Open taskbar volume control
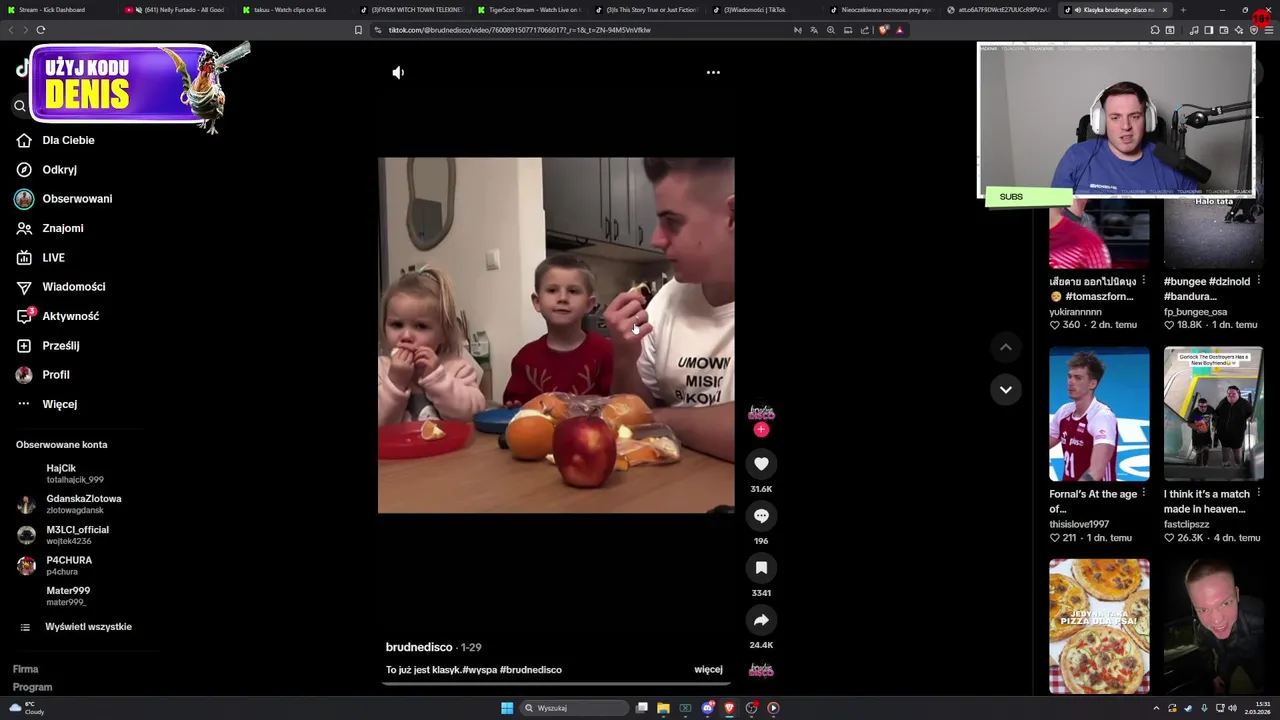The image size is (1280, 720). [x=1233, y=708]
